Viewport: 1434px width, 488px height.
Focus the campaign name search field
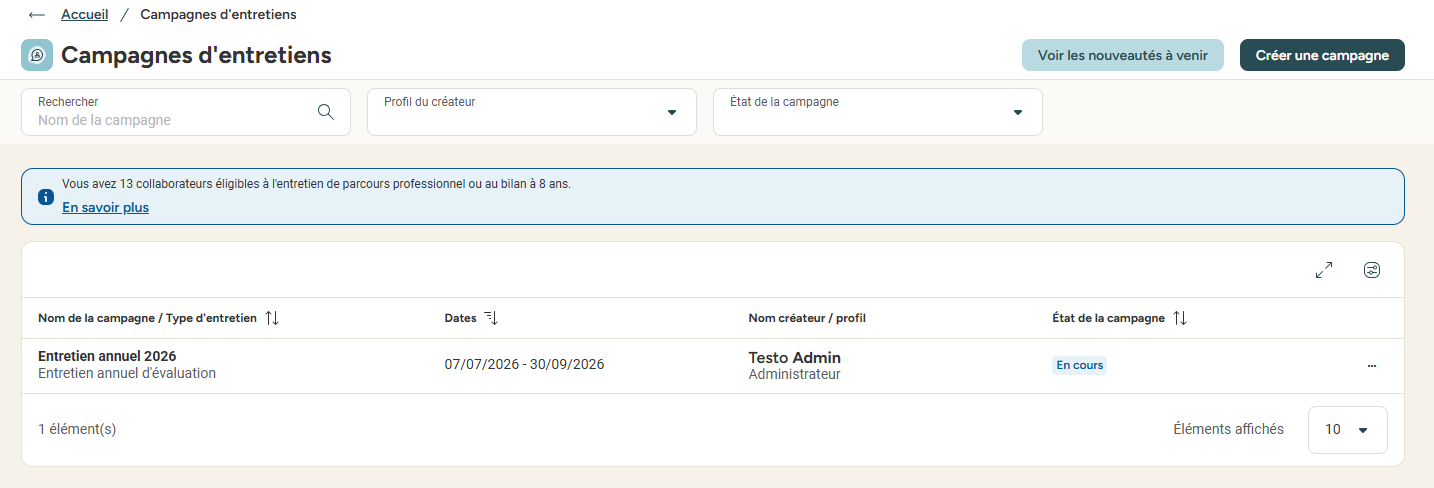(x=186, y=112)
